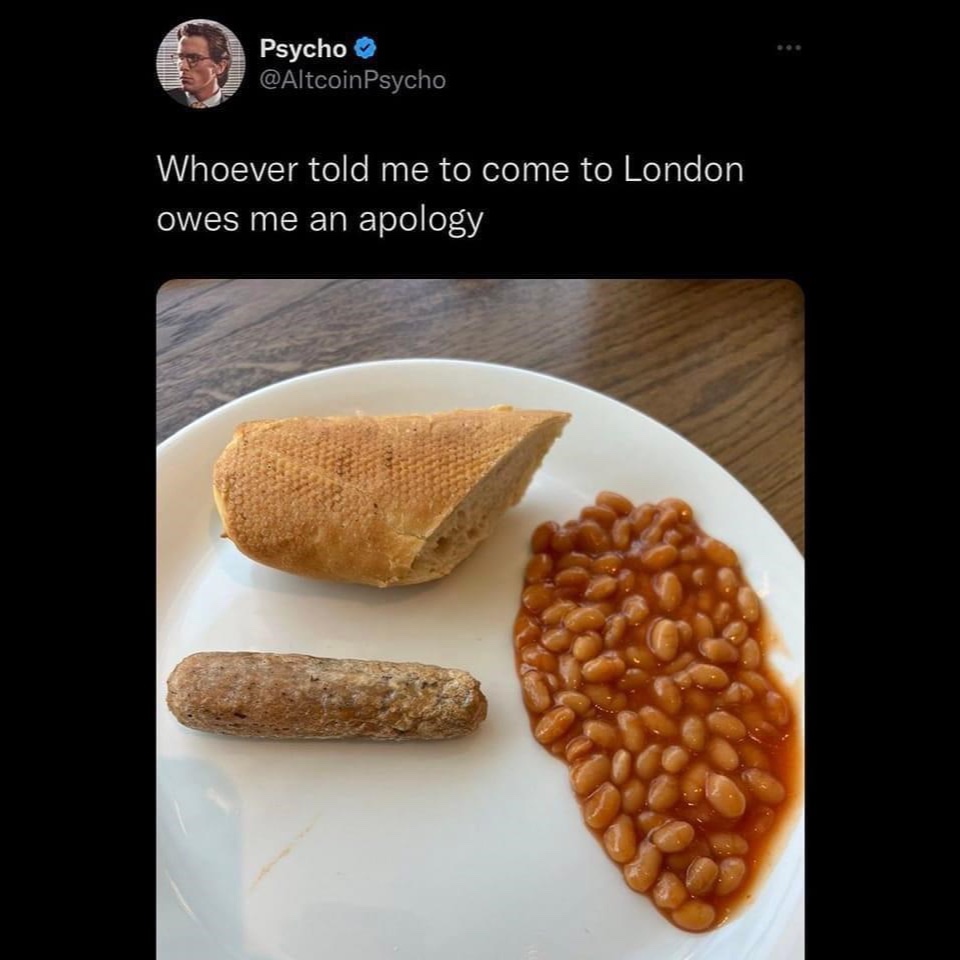This screenshot has width=960, height=960.
Task: Open the attached plate photo
Action: [x=480, y=620]
